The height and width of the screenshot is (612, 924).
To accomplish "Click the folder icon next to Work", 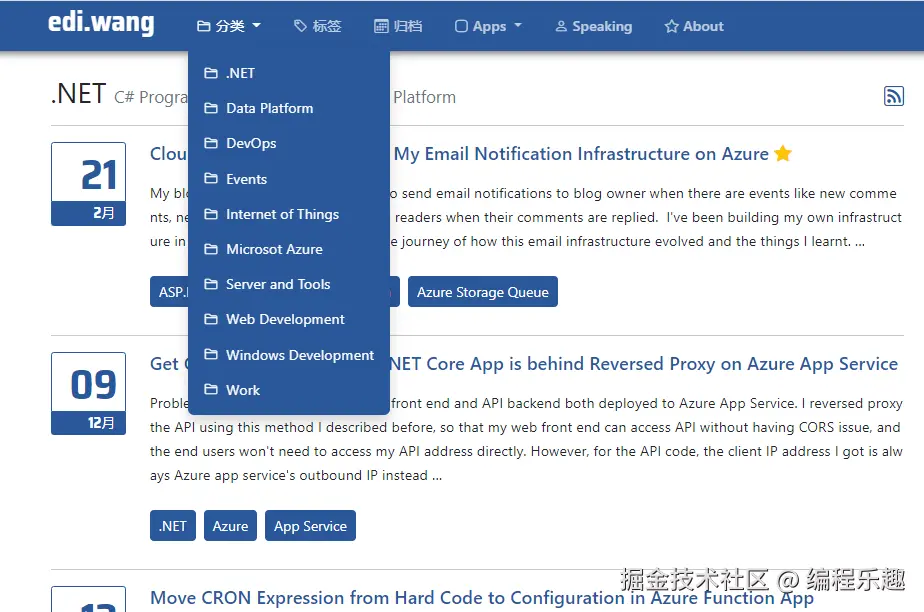I will (211, 389).
